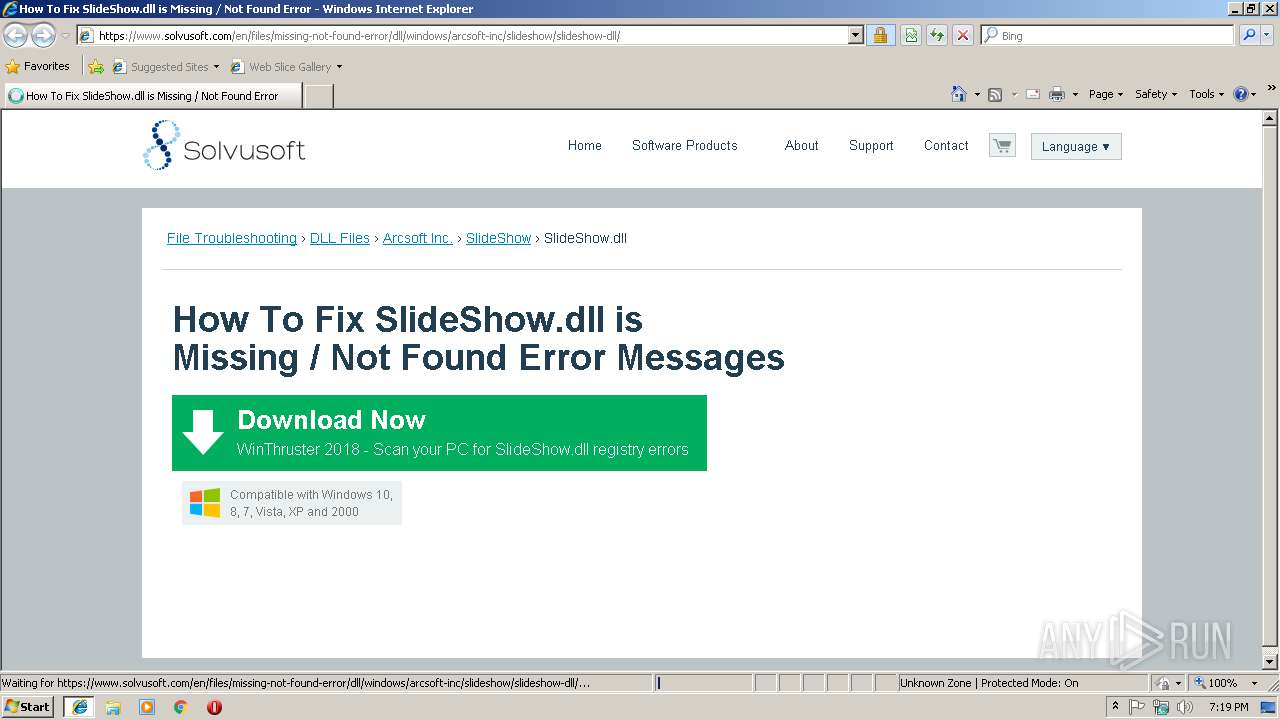Screen dimensions: 1280x720
Task: Click the Home page icon
Action: click(x=958, y=94)
